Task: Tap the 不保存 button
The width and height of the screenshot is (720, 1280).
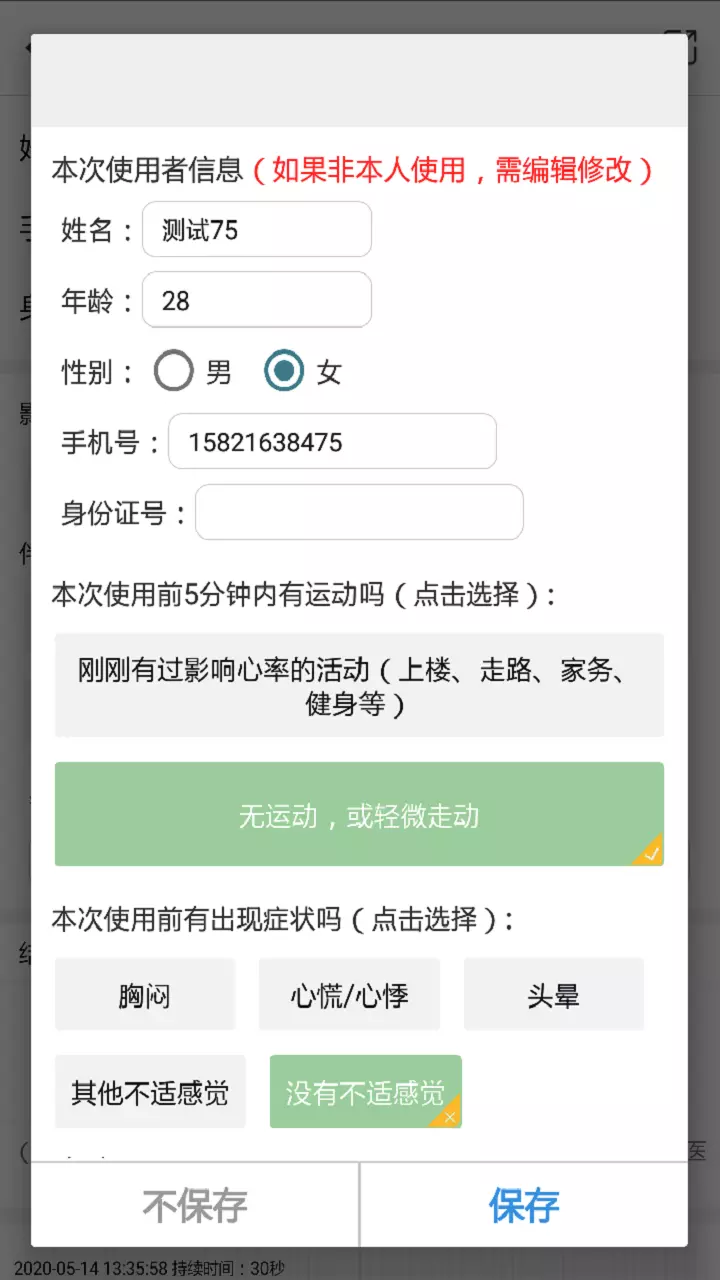Action: tap(195, 1205)
